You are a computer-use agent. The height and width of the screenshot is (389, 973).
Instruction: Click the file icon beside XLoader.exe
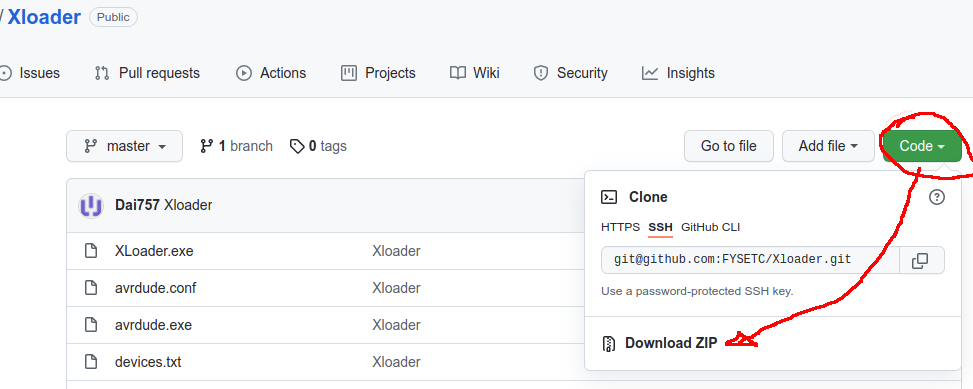pyautogui.click(x=91, y=251)
